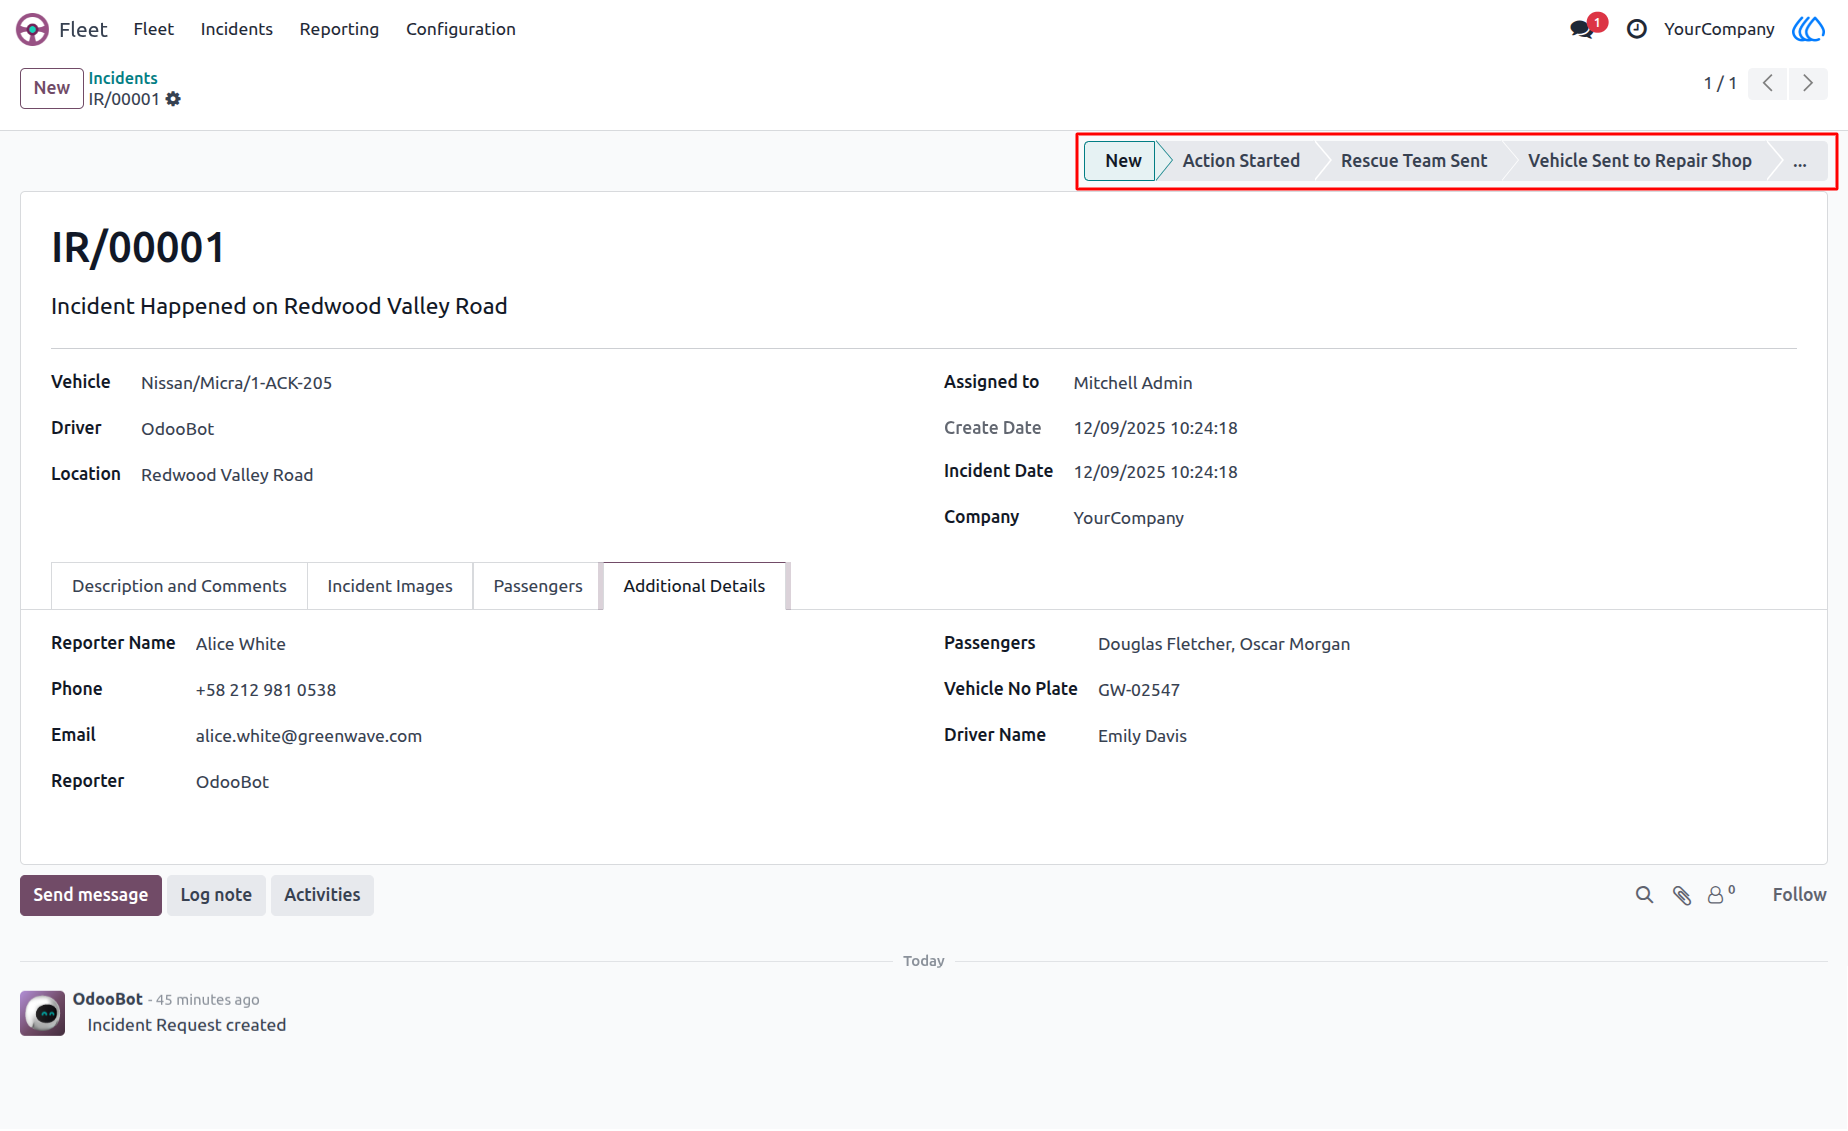Follow this incident record
The height and width of the screenshot is (1131, 1848).
click(x=1799, y=895)
